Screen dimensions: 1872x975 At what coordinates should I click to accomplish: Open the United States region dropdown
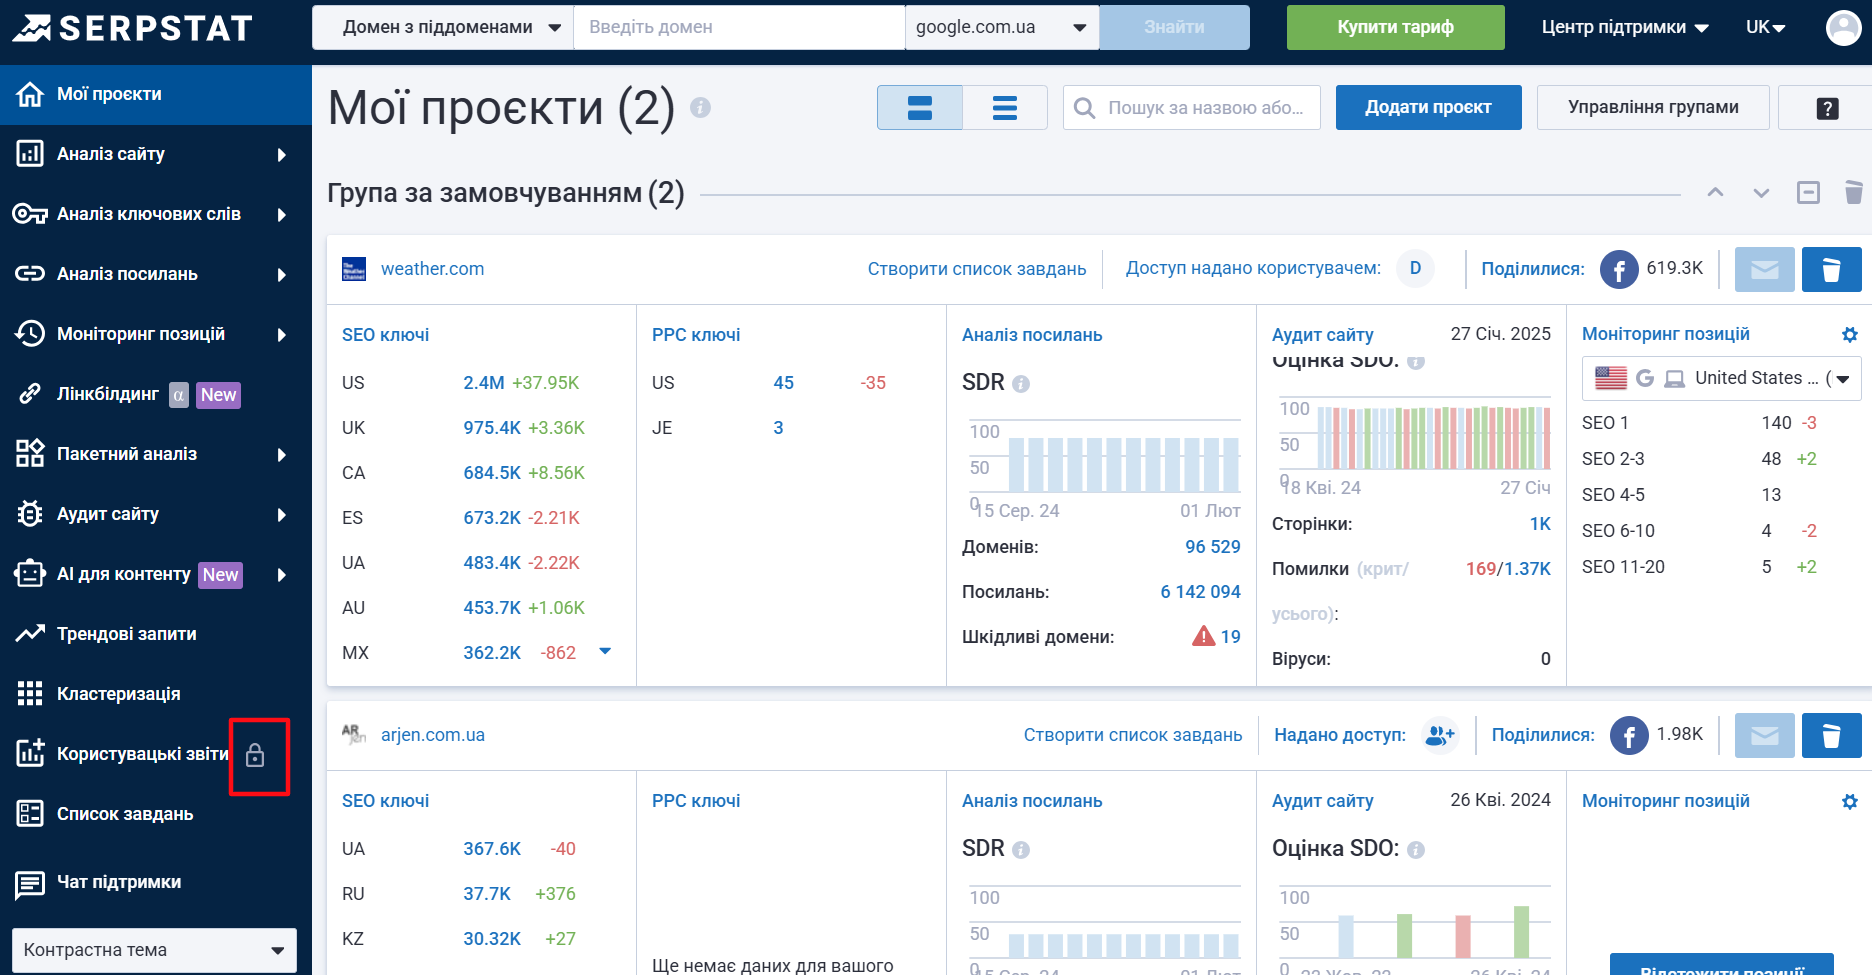(1722, 378)
